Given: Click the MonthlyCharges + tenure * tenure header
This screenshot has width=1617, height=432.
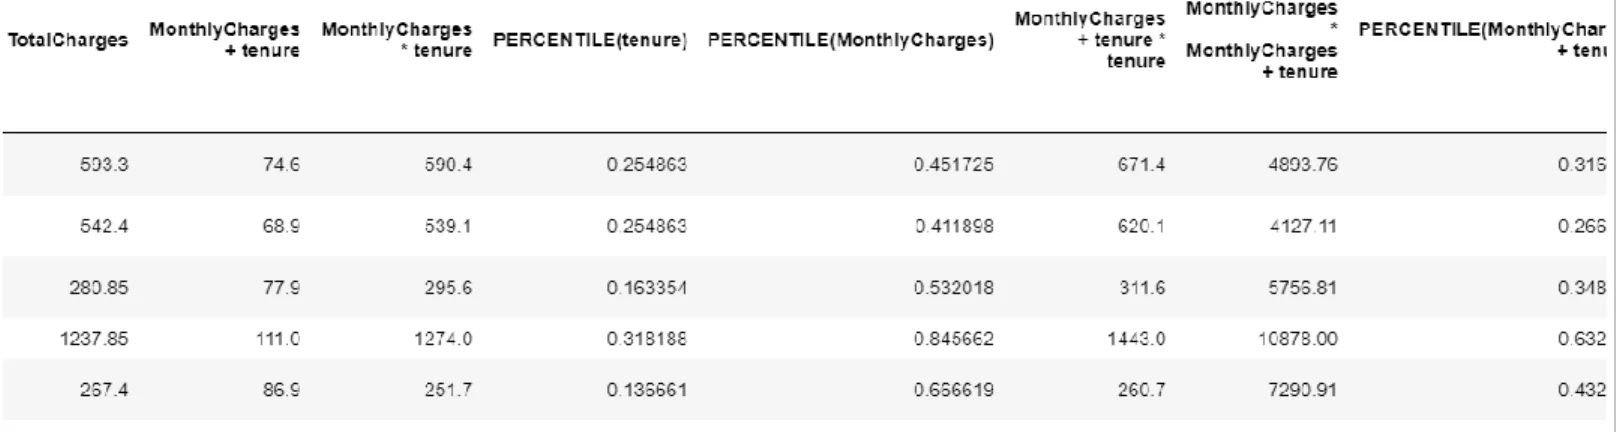Looking at the screenshot, I should (x=1090, y=40).
